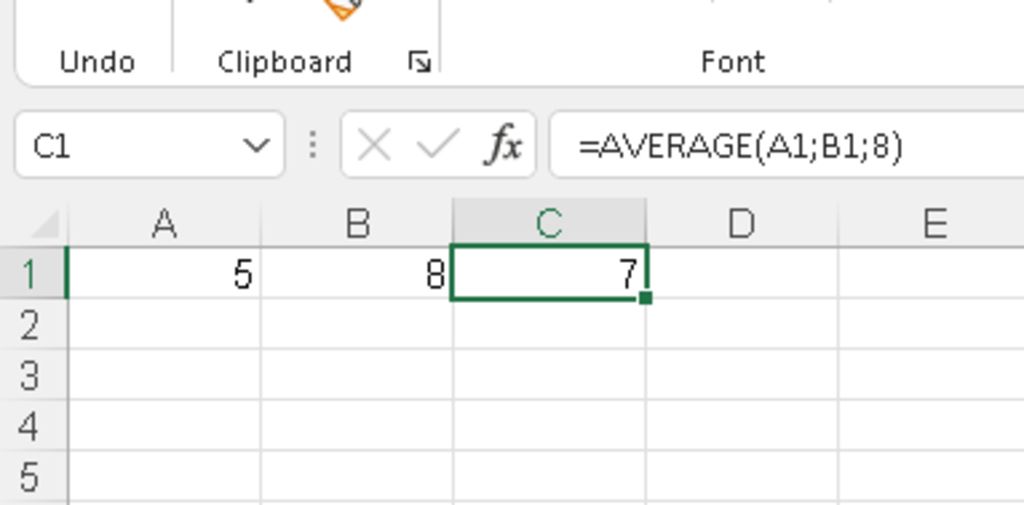Select row 1 header

(x=30, y=273)
